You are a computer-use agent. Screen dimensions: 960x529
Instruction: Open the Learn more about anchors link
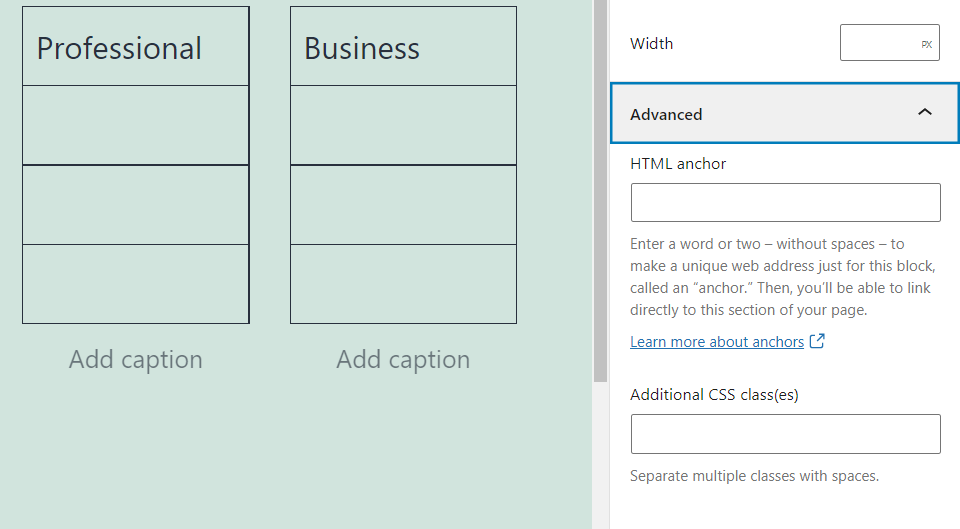pyautogui.click(x=716, y=342)
